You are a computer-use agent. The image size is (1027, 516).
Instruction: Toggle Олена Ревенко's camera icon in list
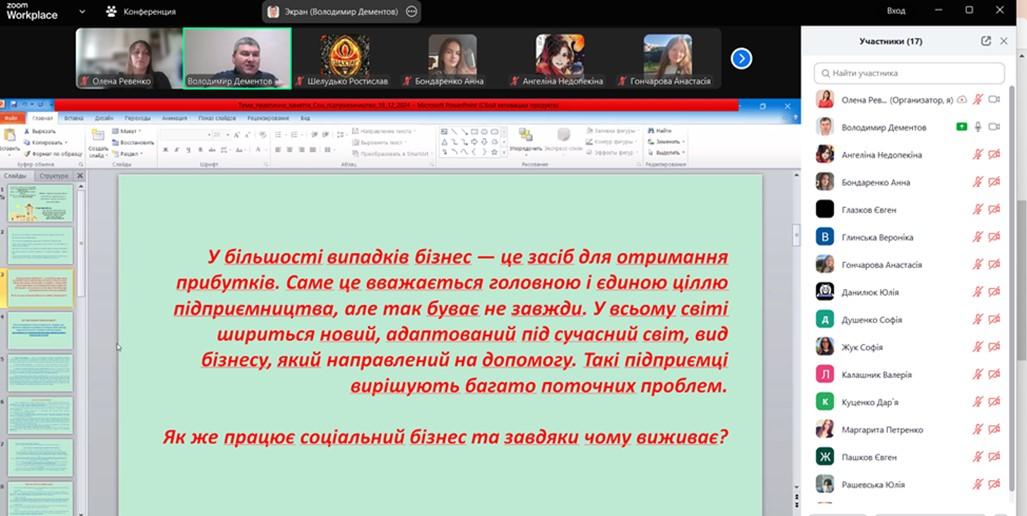pyautogui.click(x=994, y=100)
